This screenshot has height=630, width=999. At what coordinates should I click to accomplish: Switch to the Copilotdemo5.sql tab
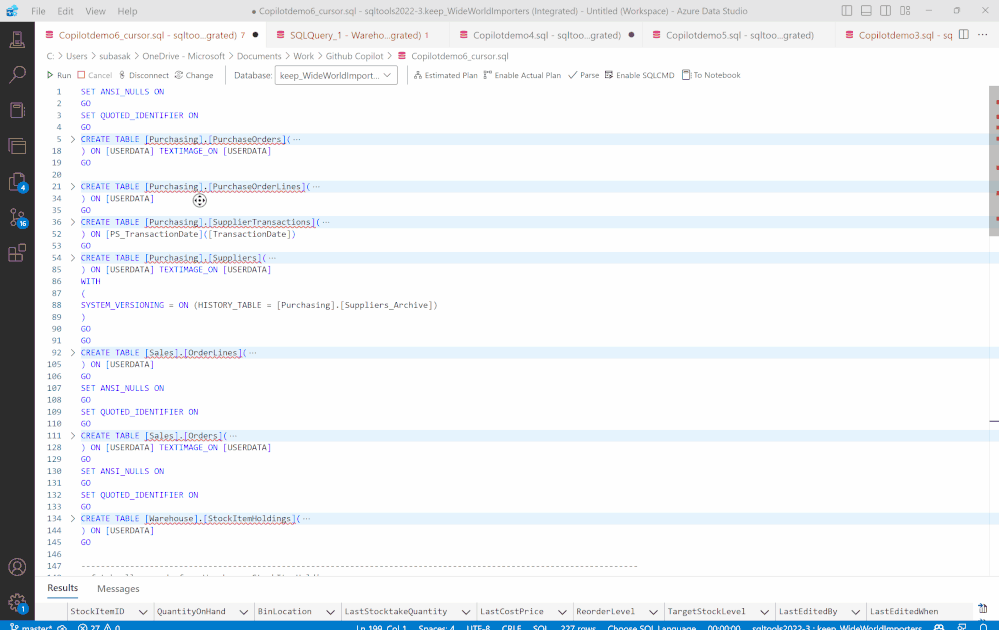[739, 35]
